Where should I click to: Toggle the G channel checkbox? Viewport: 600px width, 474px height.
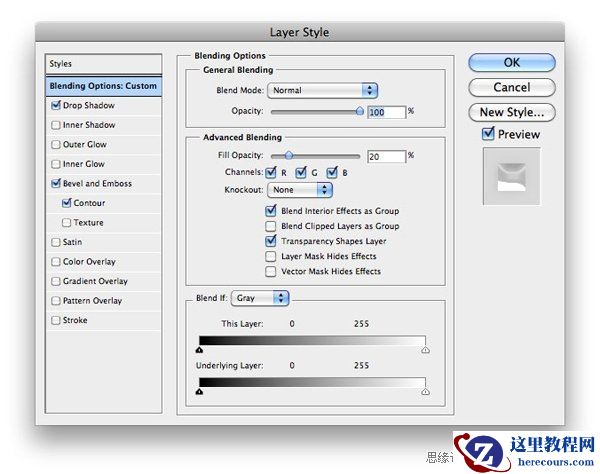301,173
